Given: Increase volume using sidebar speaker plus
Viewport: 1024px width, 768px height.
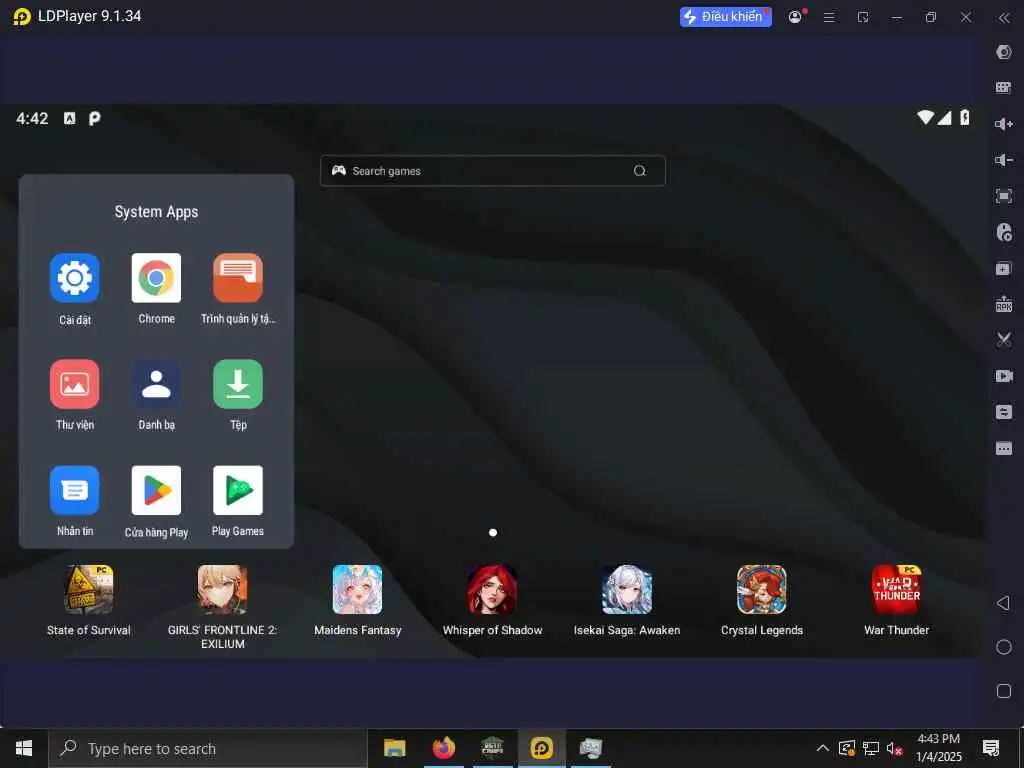Looking at the screenshot, I should tap(1004, 124).
